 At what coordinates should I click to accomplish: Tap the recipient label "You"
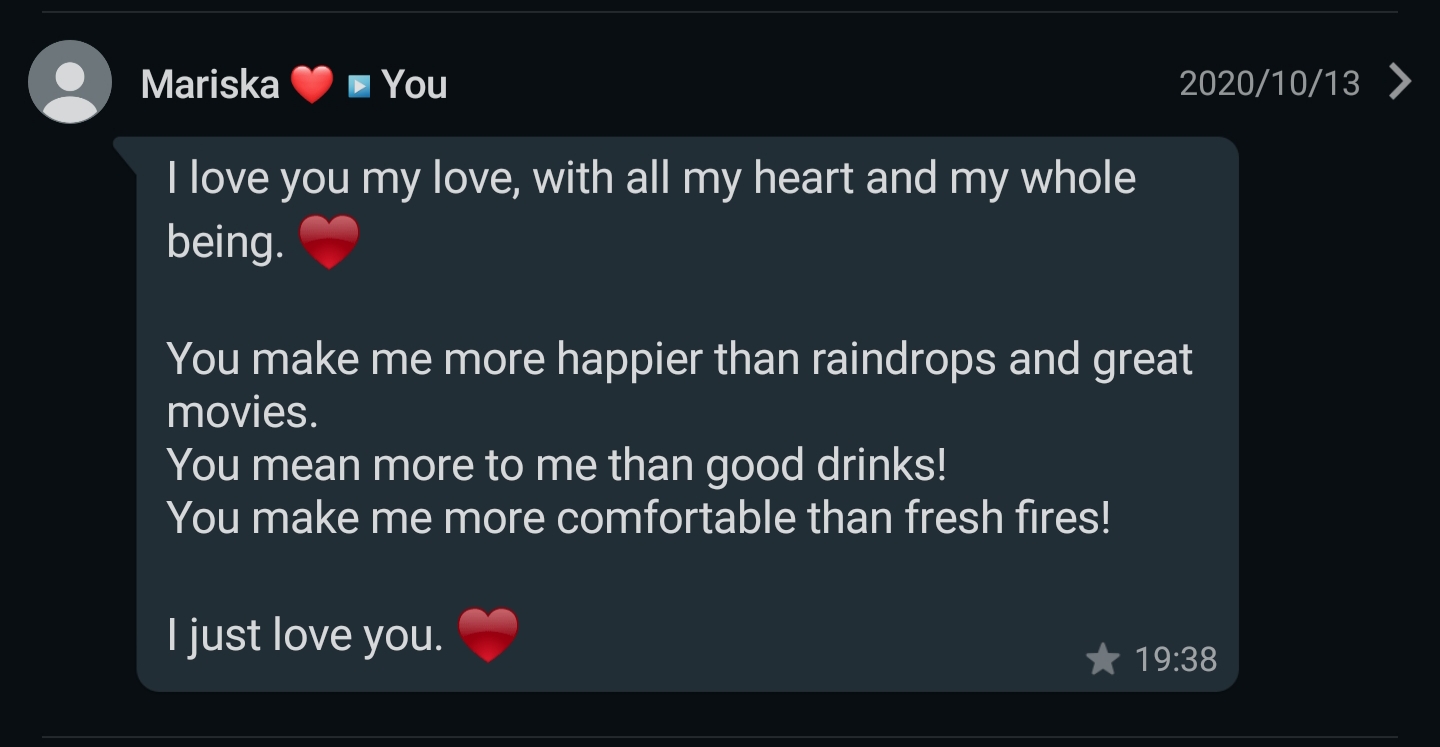pyautogui.click(x=414, y=84)
